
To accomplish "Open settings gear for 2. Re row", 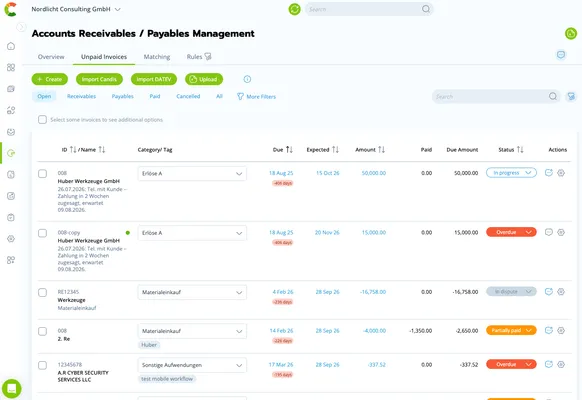I will click(x=561, y=330).
